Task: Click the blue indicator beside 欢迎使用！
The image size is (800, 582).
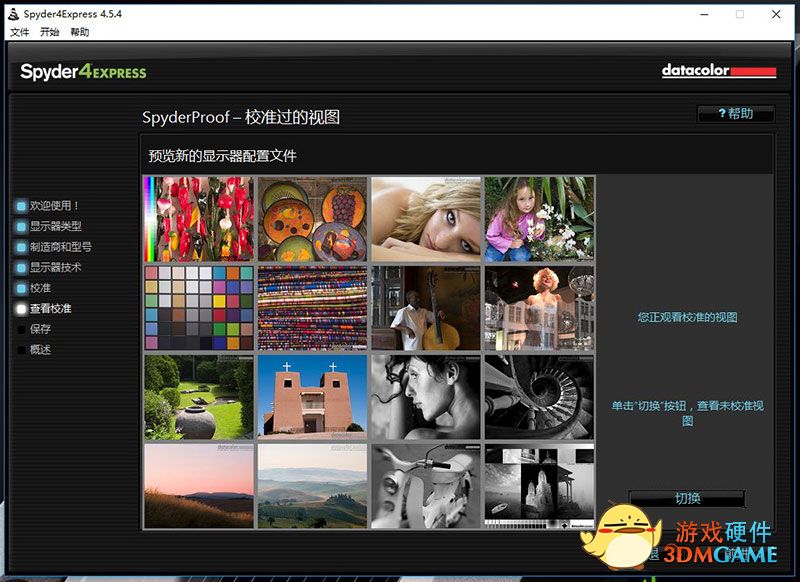Action: tap(21, 206)
